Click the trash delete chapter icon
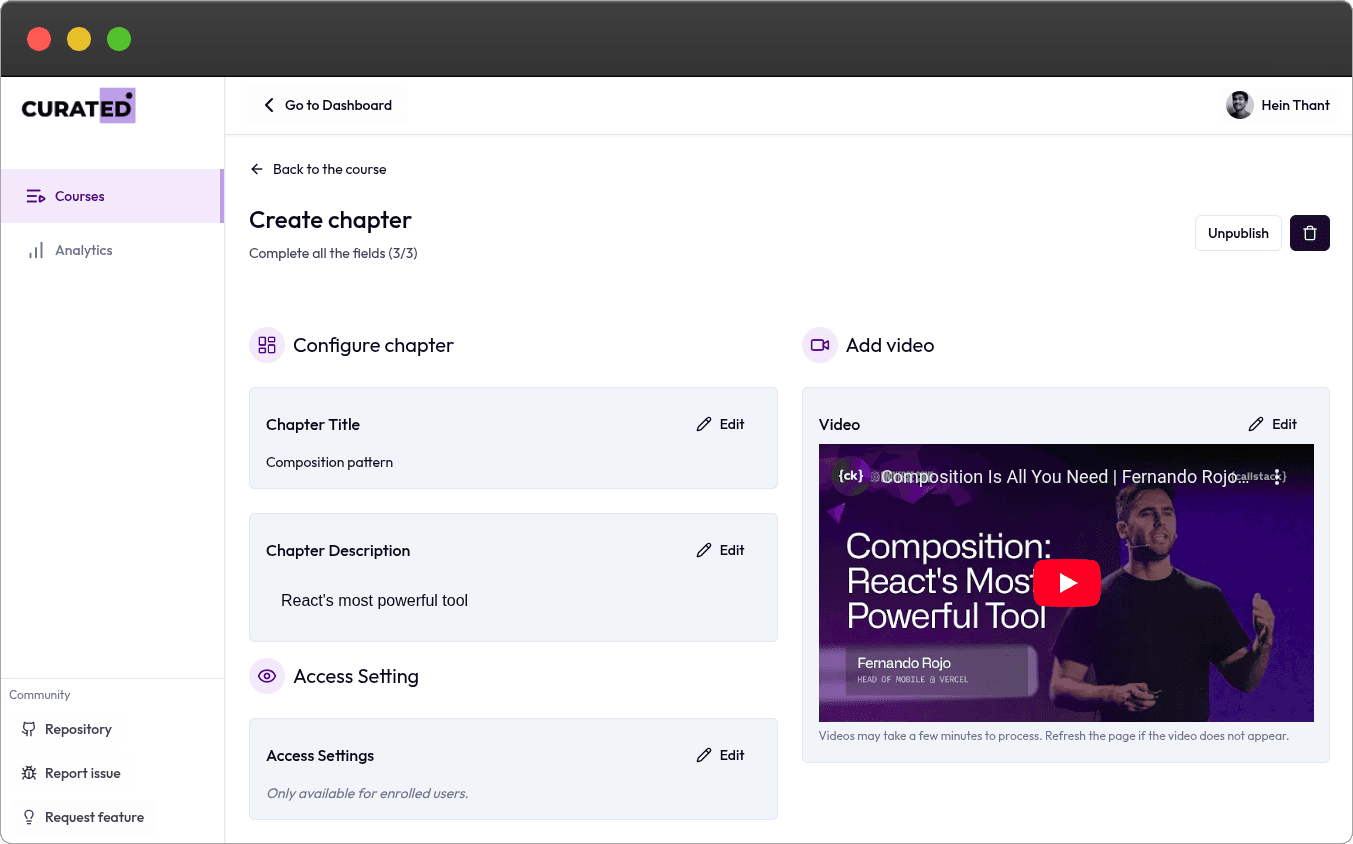The image size is (1353, 844). coord(1309,233)
